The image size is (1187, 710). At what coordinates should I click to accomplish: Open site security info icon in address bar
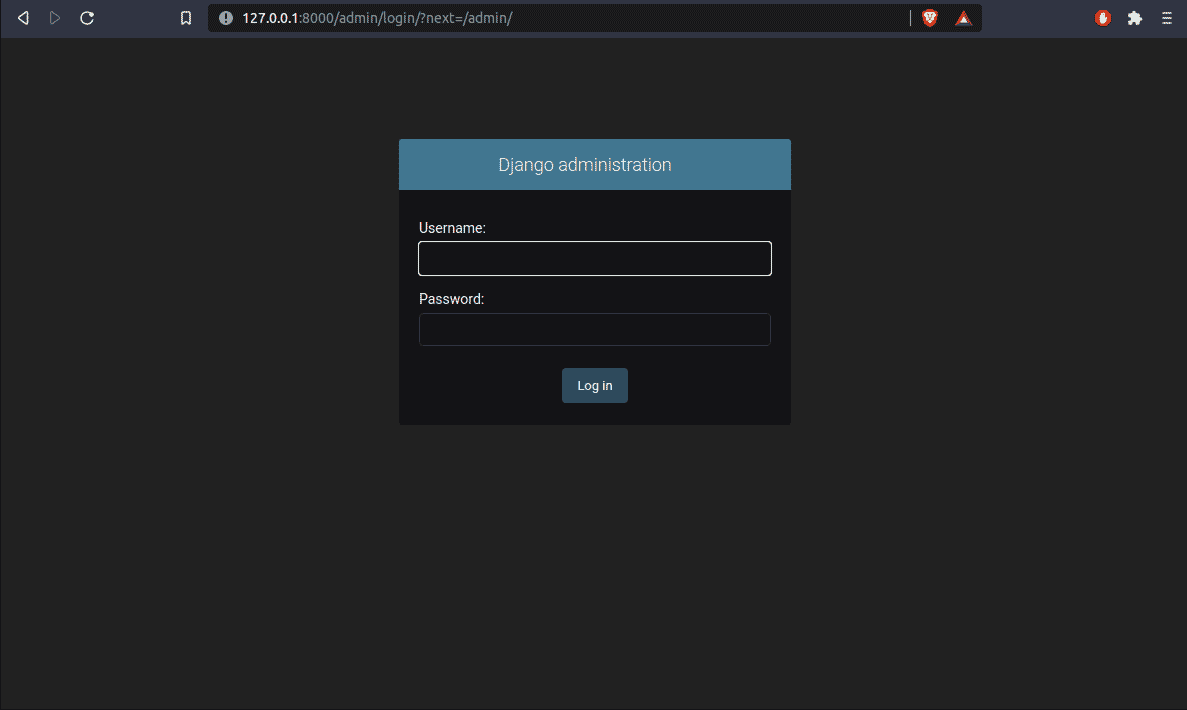coord(226,18)
